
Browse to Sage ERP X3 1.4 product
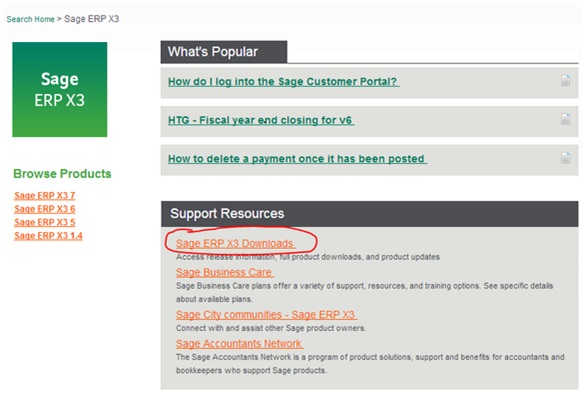pyautogui.click(x=48, y=236)
